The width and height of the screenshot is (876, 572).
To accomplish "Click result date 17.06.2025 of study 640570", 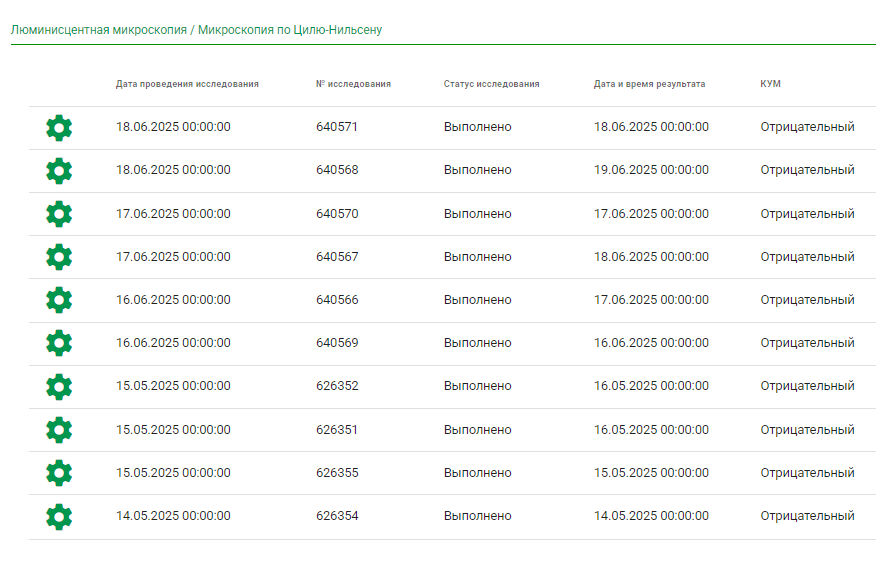I will [651, 214].
